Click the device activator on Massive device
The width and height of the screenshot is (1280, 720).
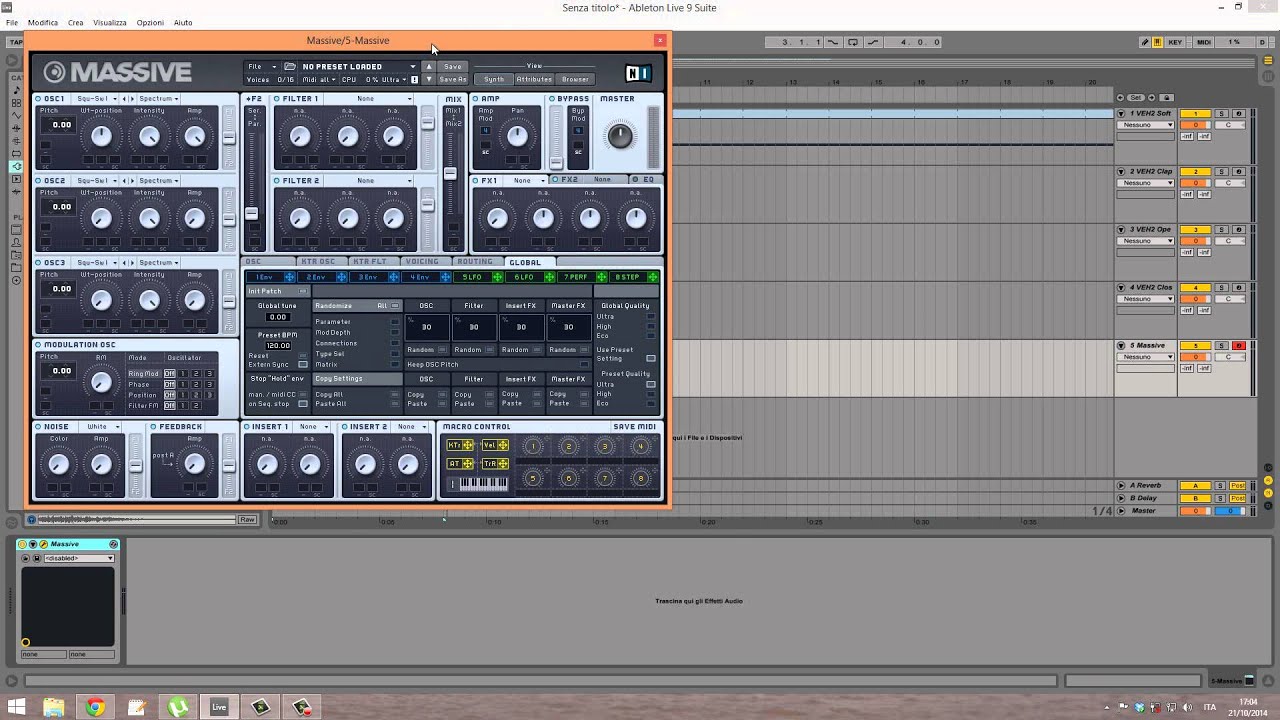click(23, 544)
